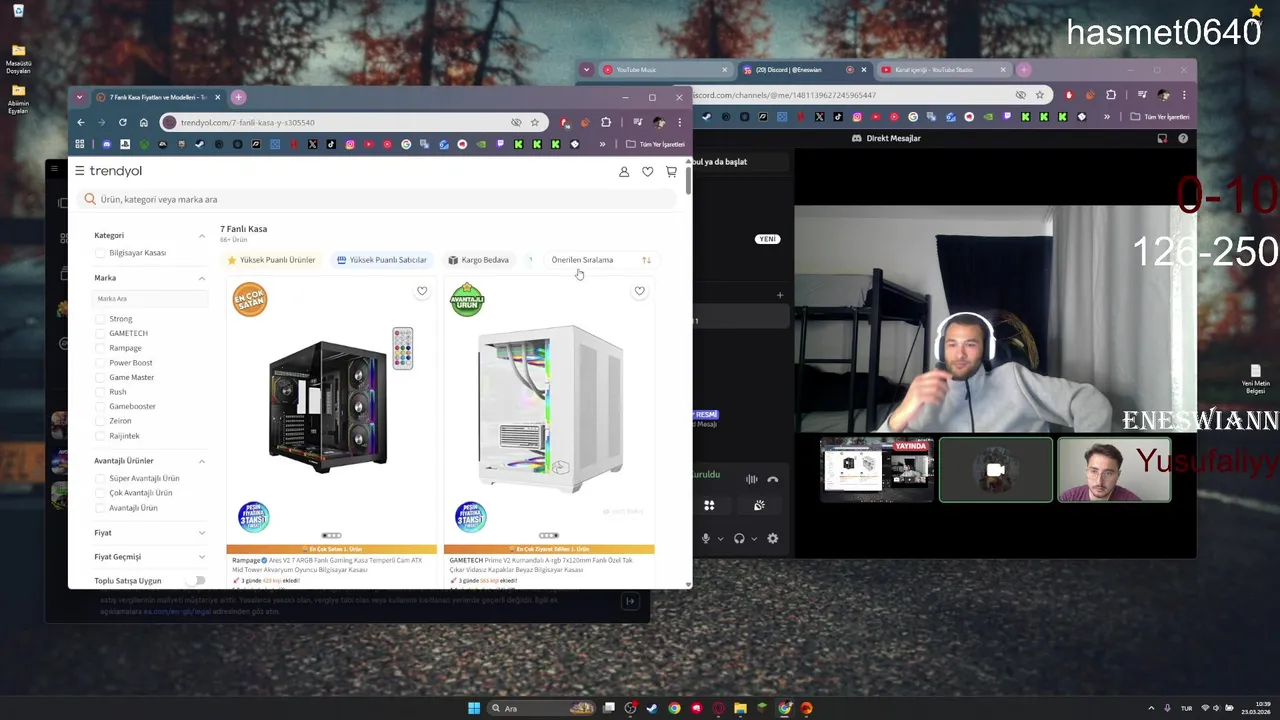The height and width of the screenshot is (720, 1280).
Task: Open the X bookmark in Trendyol window
Action: click(312, 144)
